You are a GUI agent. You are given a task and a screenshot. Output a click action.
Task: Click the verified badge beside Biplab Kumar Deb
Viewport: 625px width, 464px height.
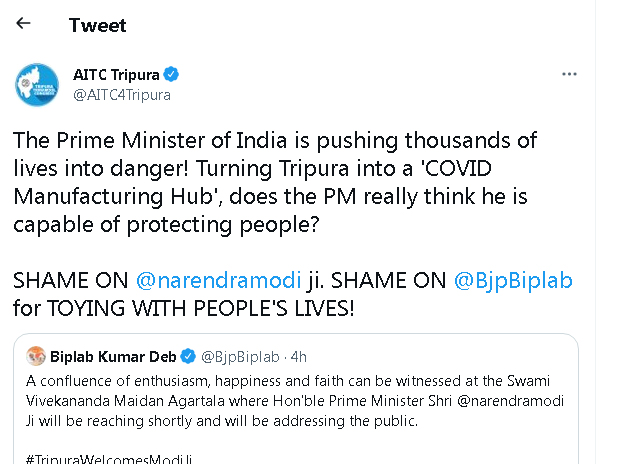point(188,357)
